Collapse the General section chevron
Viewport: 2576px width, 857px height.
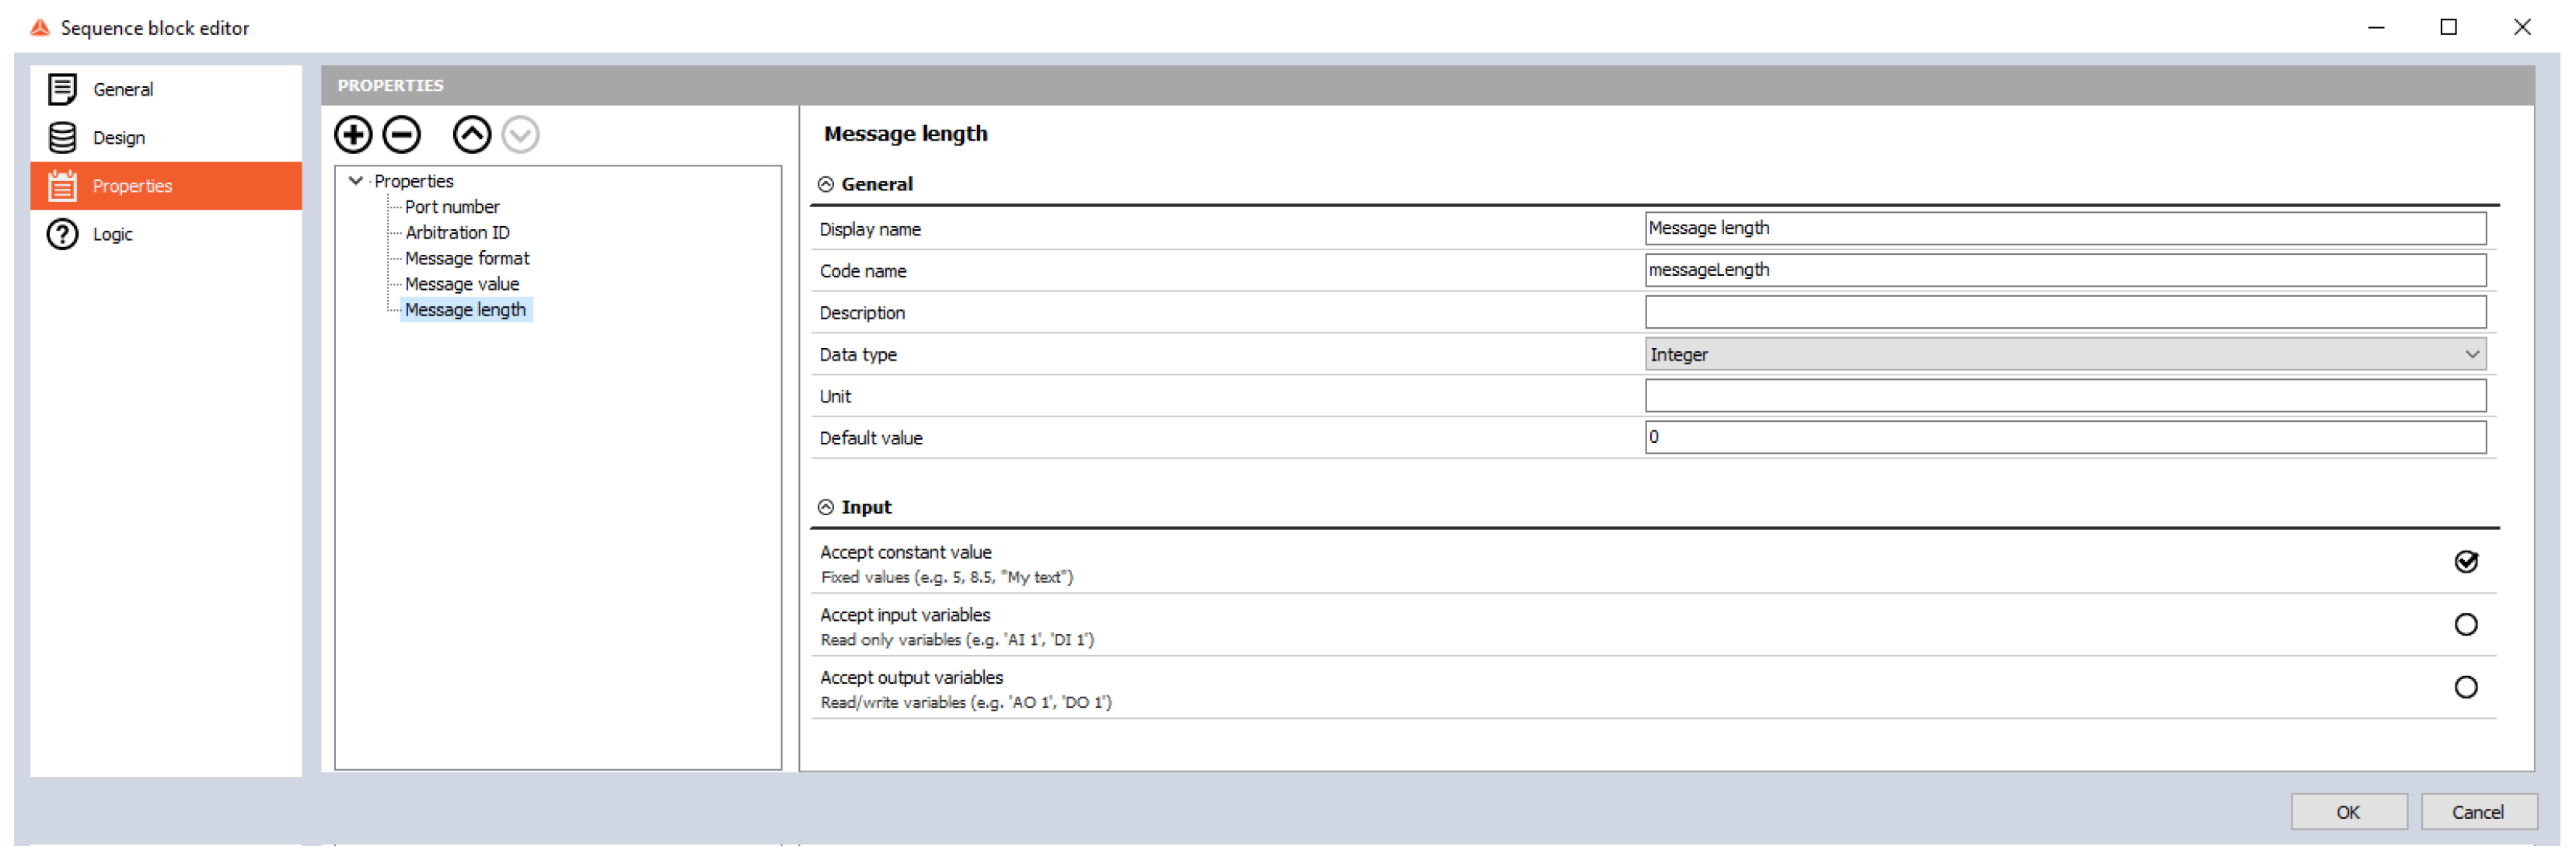click(x=825, y=184)
